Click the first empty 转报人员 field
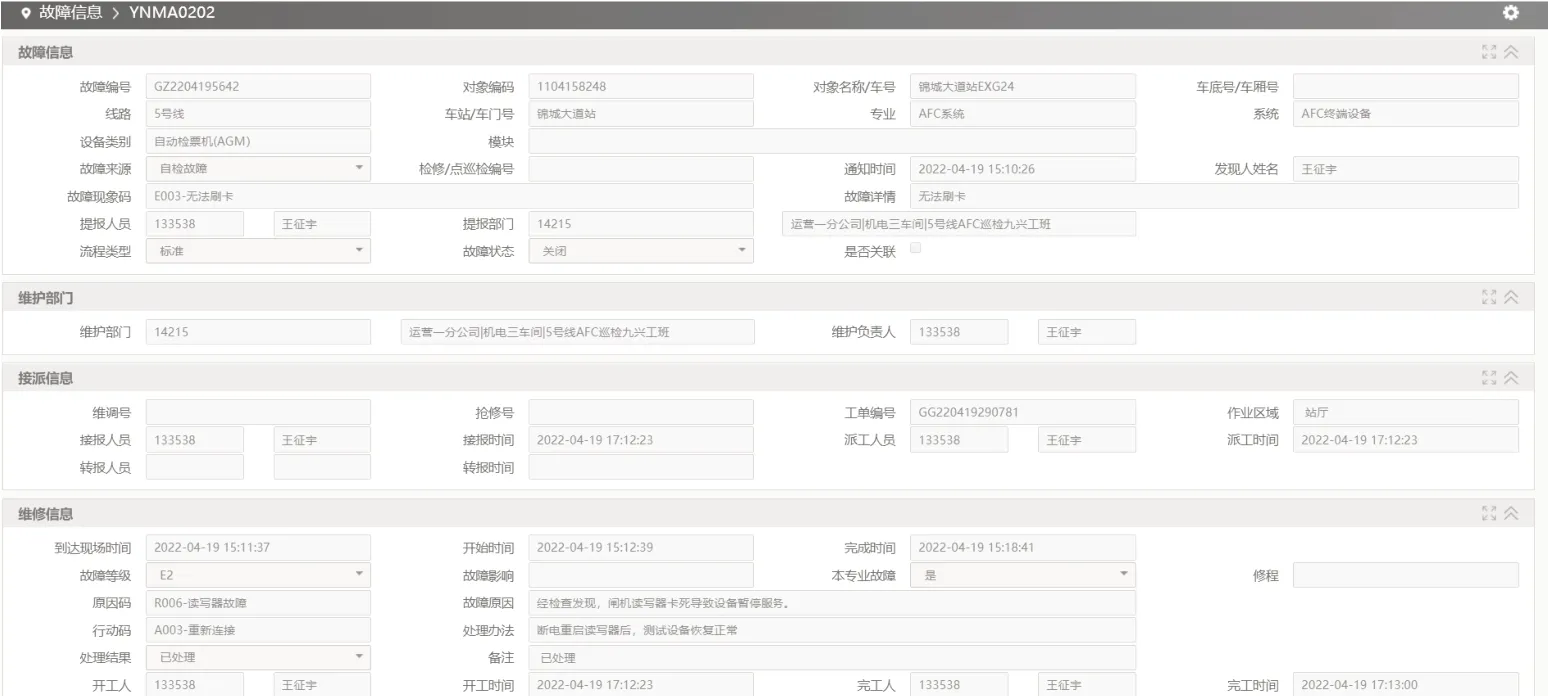The image size is (1548, 696). (x=195, y=467)
